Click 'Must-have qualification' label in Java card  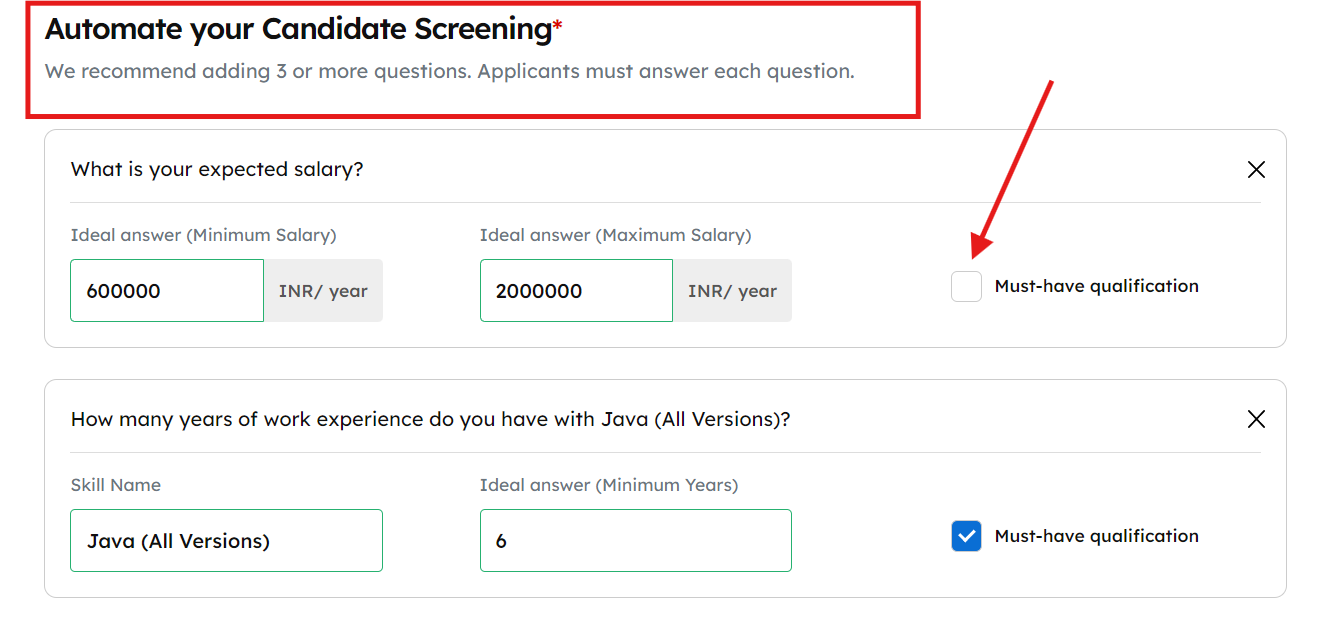pos(1096,536)
